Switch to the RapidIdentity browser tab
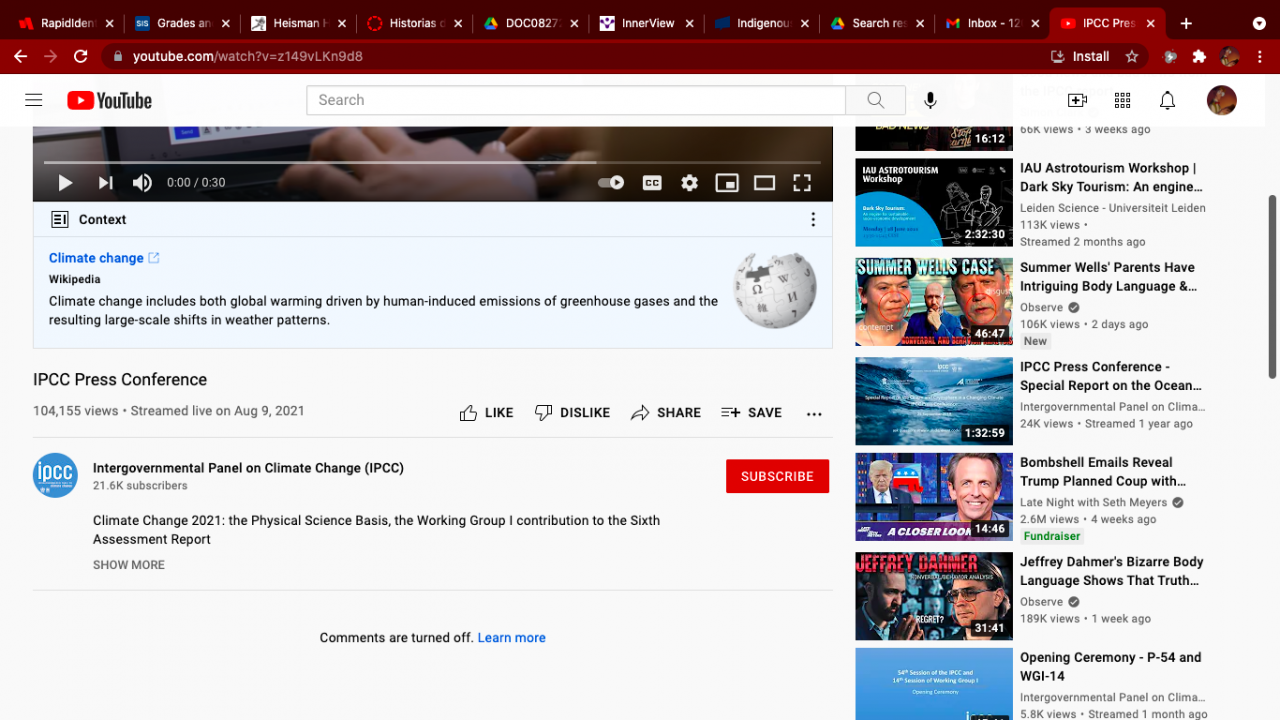This screenshot has width=1280, height=720. pos(60,23)
